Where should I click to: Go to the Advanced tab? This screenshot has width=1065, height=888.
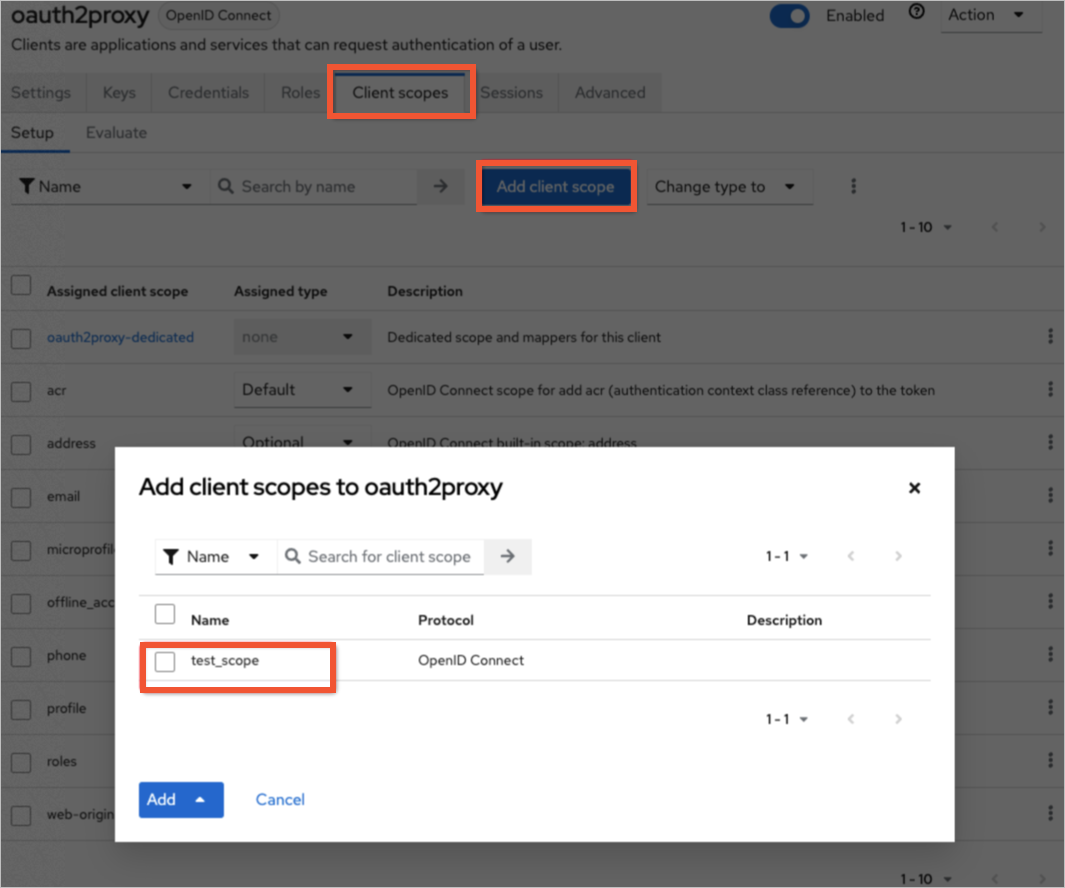click(610, 92)
